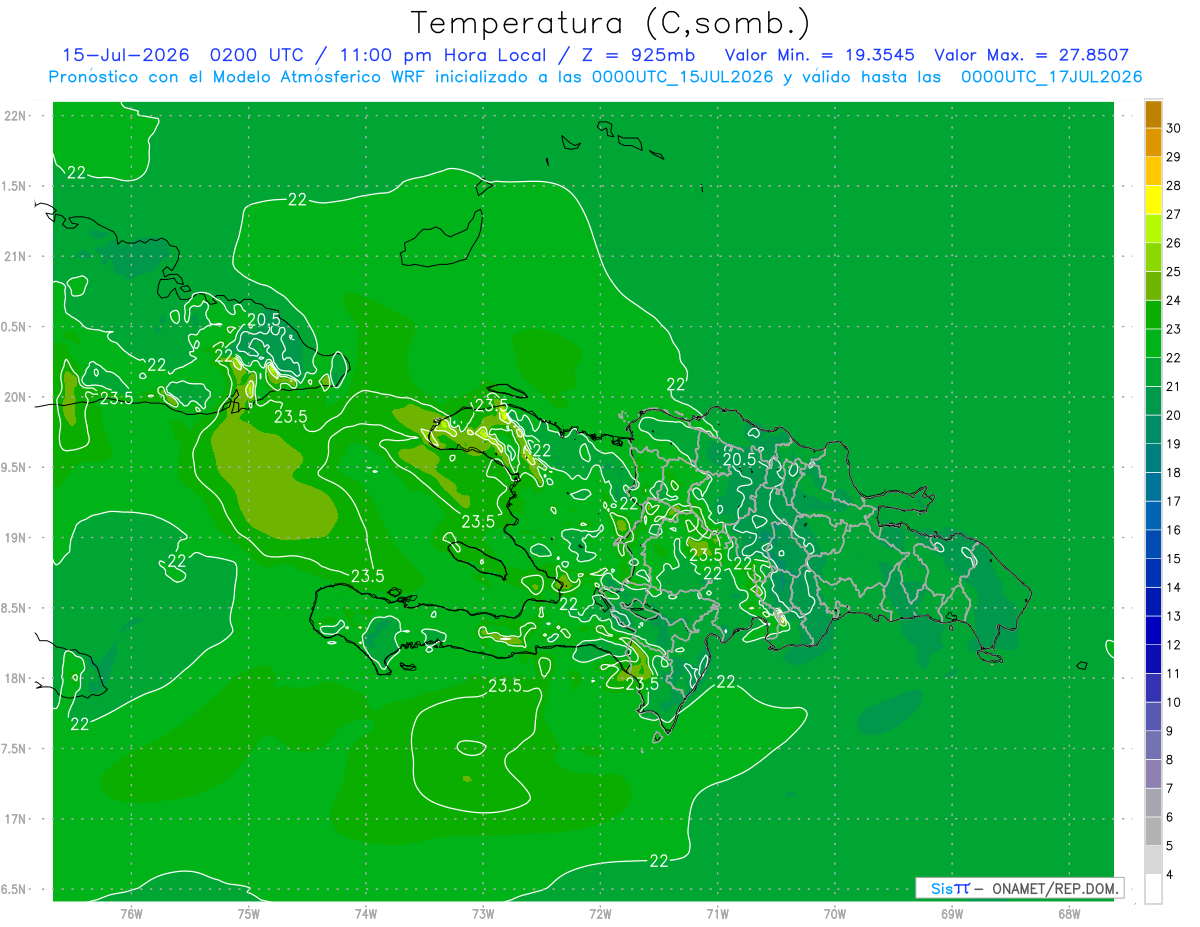Click the Great Inagua island outline near 21N
This screenshot has height=927, width=1200.
click(x=443, y=240)
